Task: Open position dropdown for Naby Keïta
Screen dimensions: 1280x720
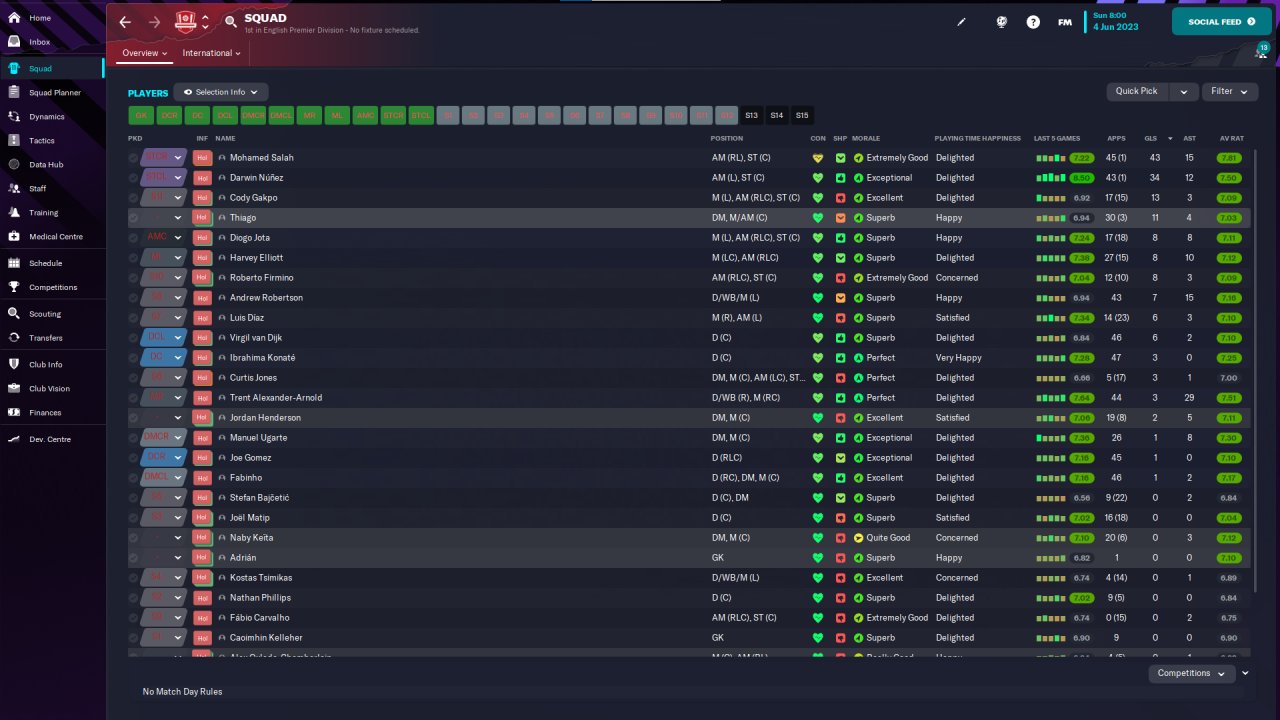Action: click(x=178, y=538)
